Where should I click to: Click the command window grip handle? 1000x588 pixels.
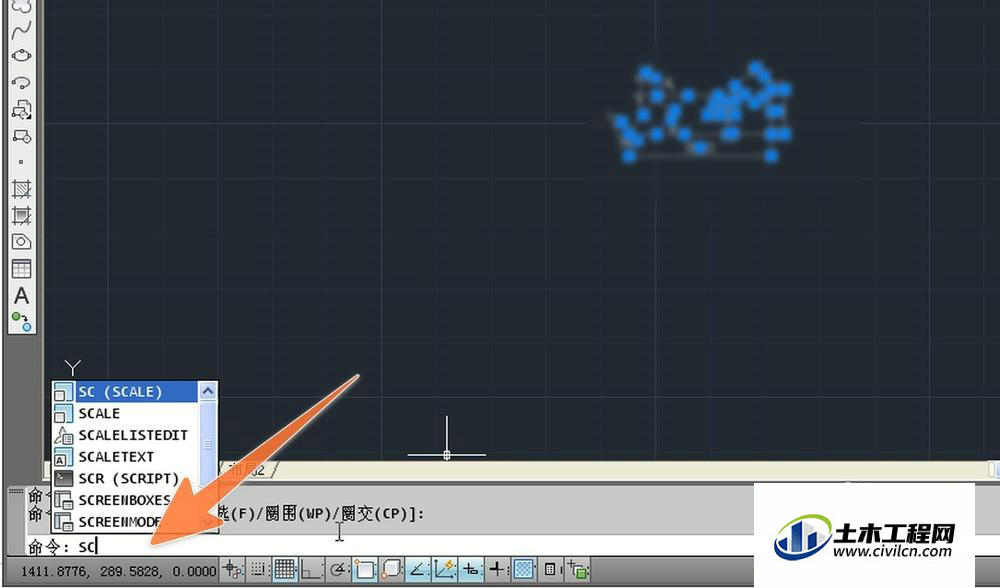(x=15, y=490)
